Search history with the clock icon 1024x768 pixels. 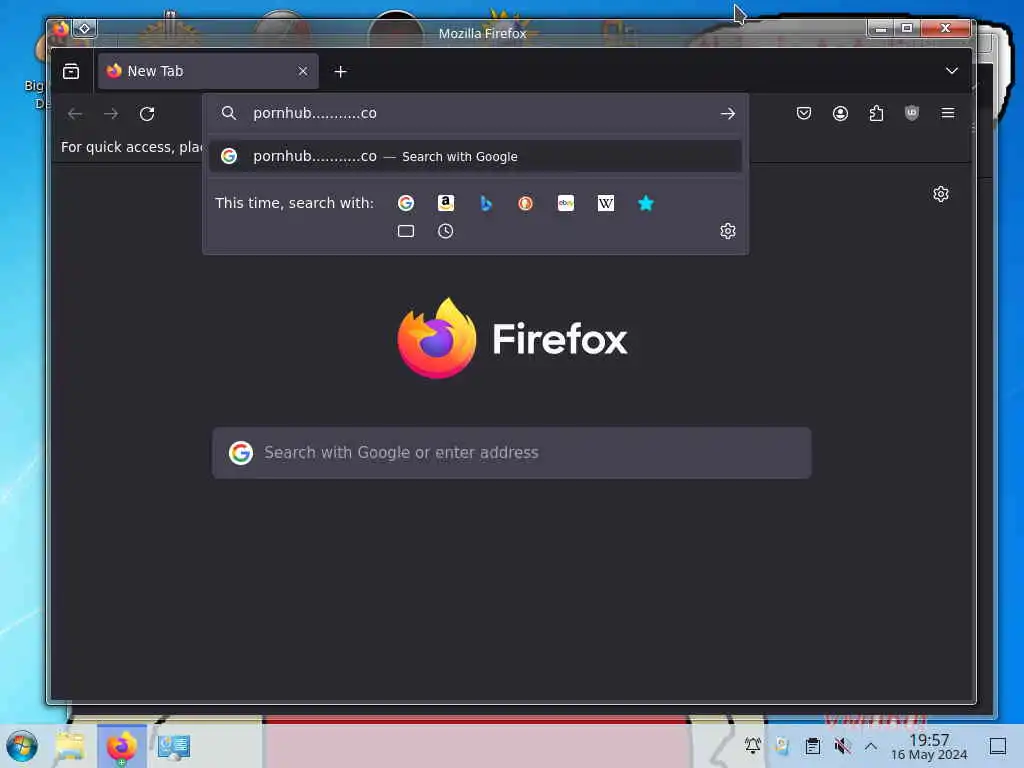click(x=445, y=231)
